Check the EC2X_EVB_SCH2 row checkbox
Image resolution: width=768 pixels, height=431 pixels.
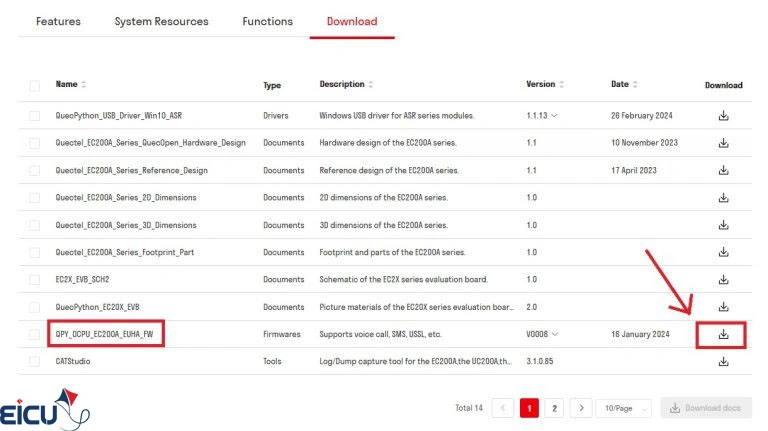click(x=34, y=280)
